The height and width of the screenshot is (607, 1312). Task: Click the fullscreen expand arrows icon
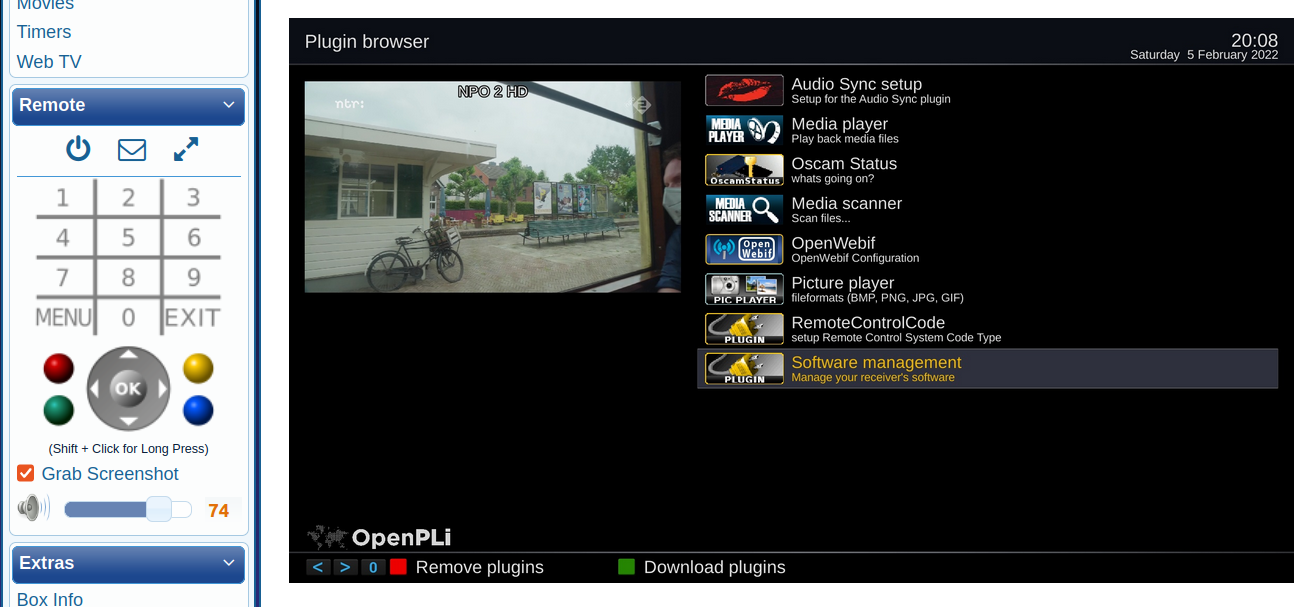tap(186, 149)
